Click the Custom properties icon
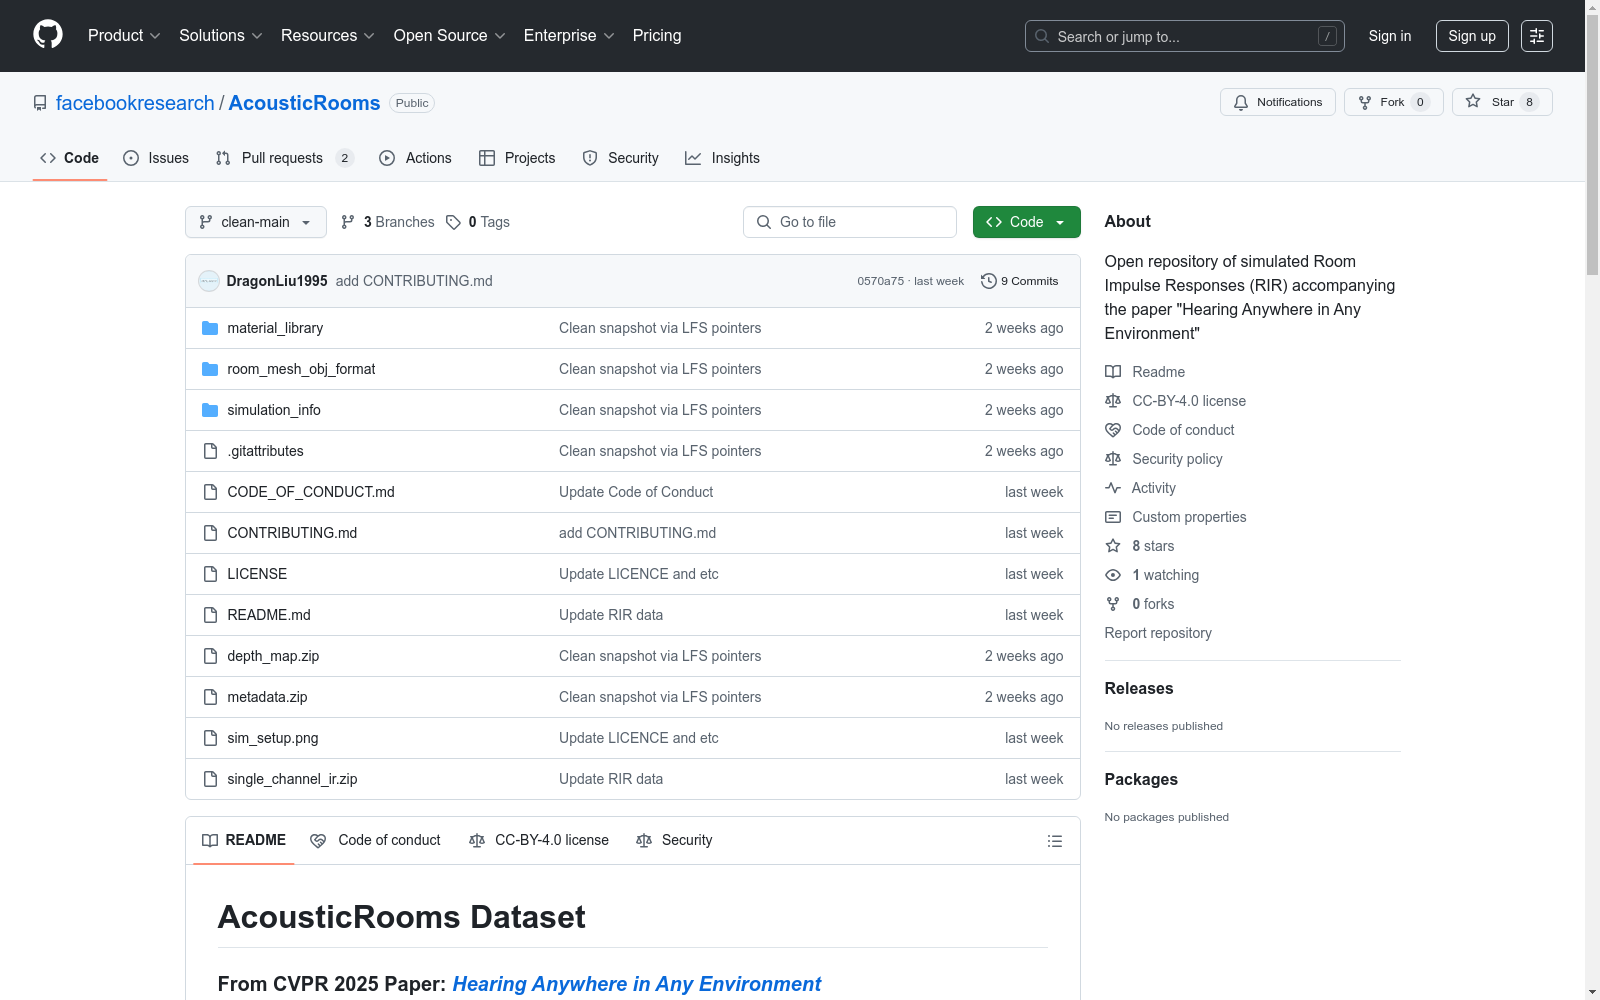This screenshot has width=1600, height=1000. click(x=1113, y=517)
